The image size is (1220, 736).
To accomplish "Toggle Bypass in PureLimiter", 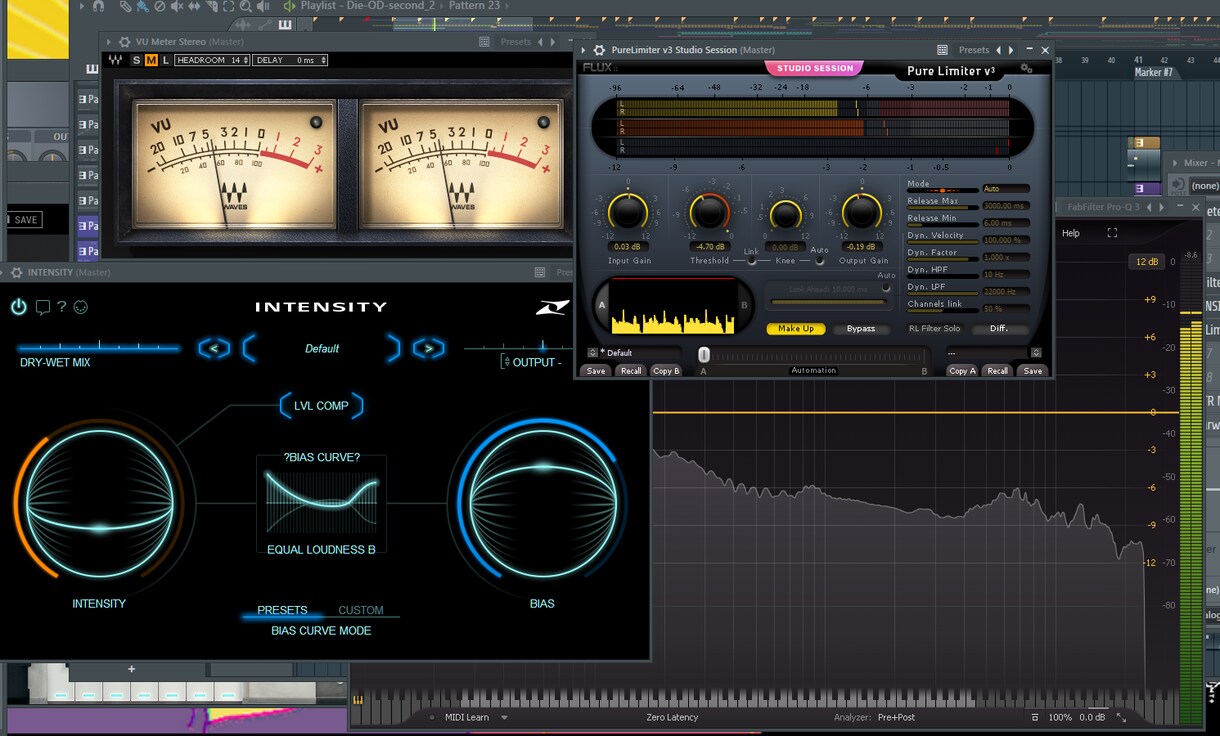I will (860, 328).
